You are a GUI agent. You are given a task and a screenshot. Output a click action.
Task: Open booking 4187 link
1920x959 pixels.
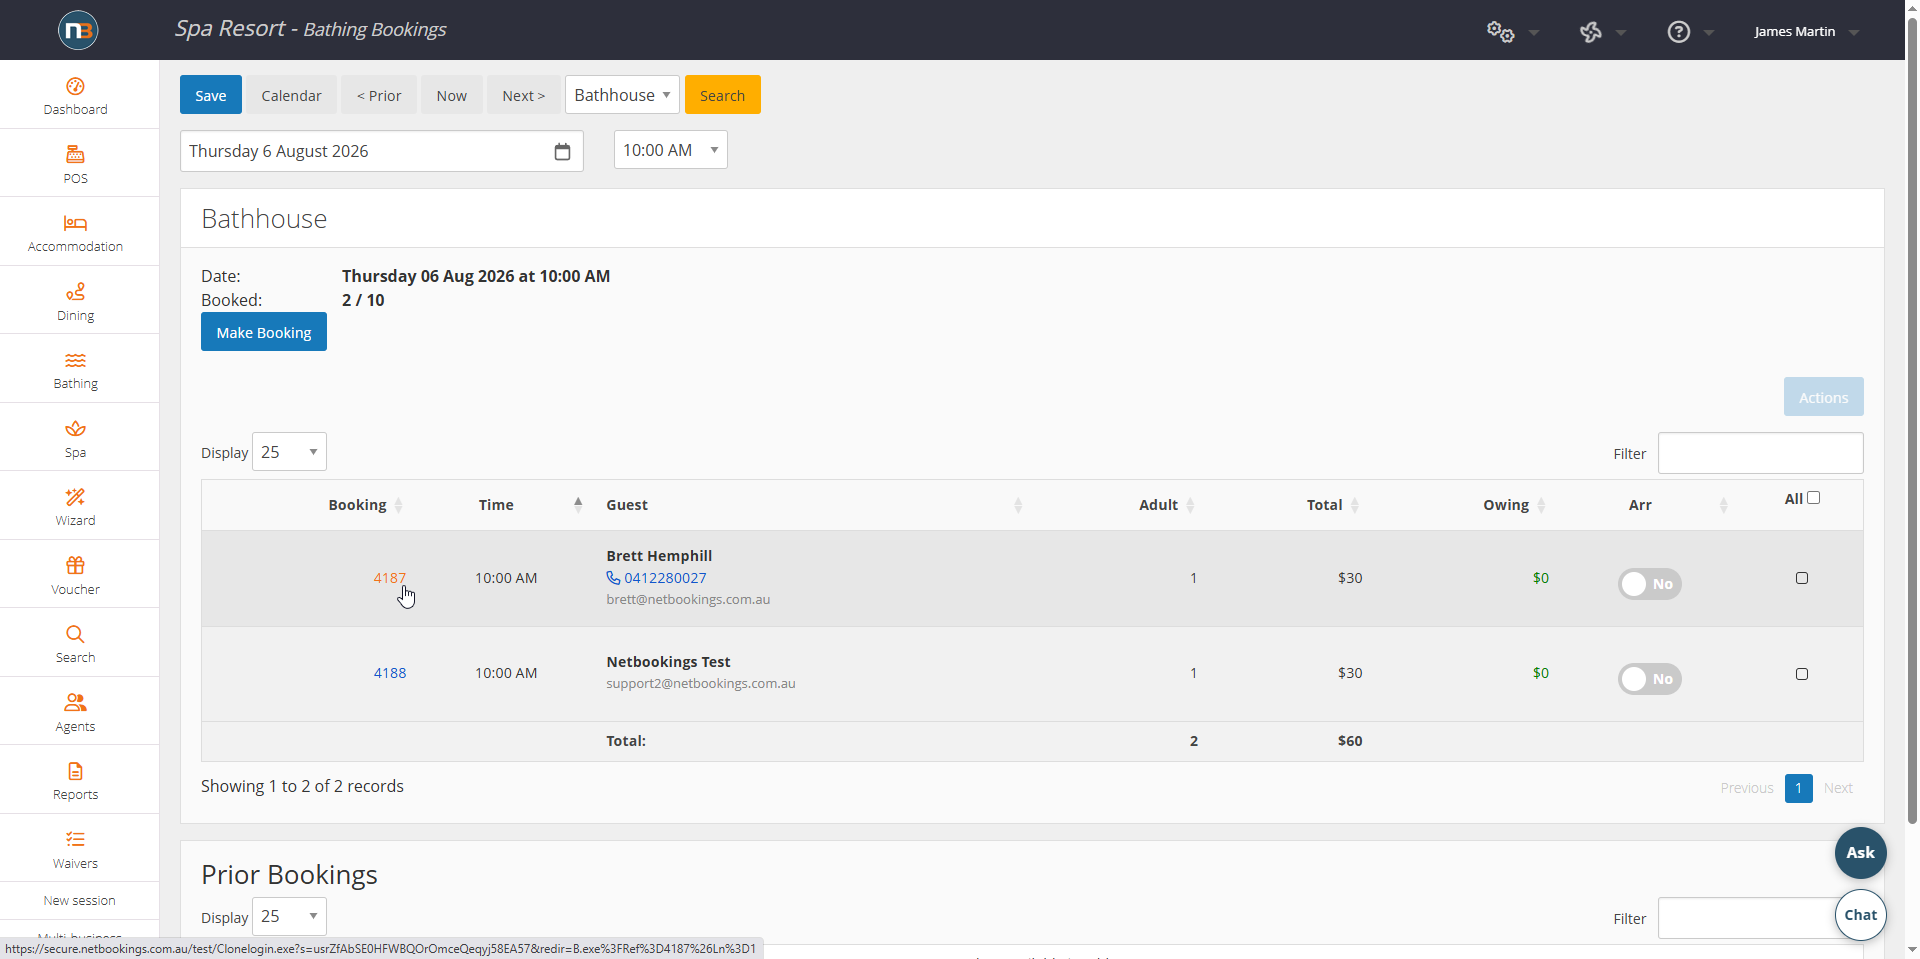tap(390, 578)
